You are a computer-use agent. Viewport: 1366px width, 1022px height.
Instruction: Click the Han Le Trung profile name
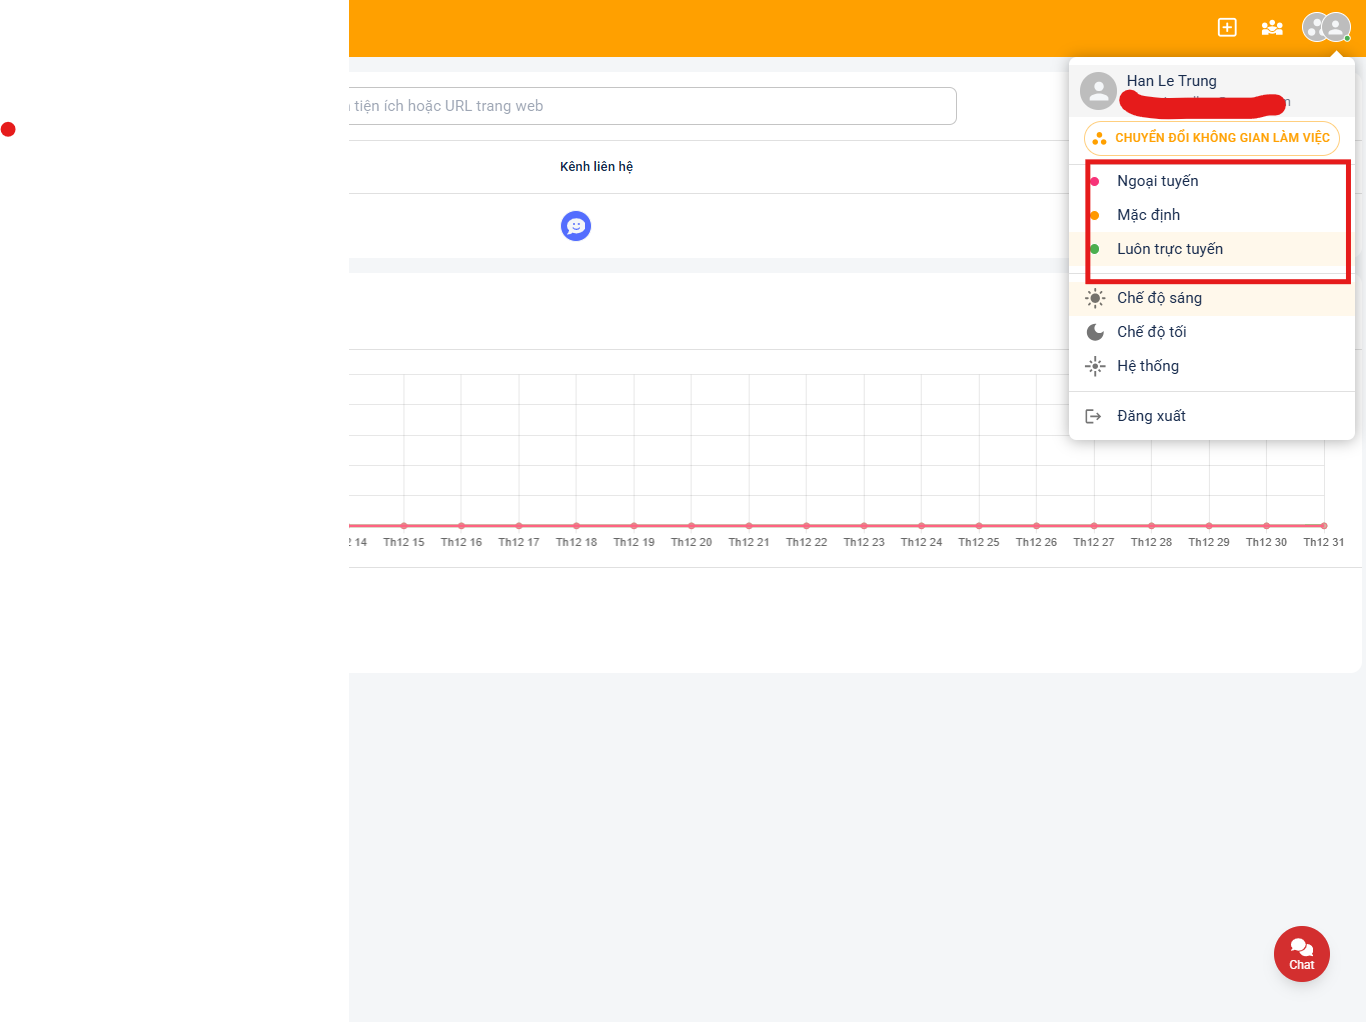click(x=1170, y=81)
